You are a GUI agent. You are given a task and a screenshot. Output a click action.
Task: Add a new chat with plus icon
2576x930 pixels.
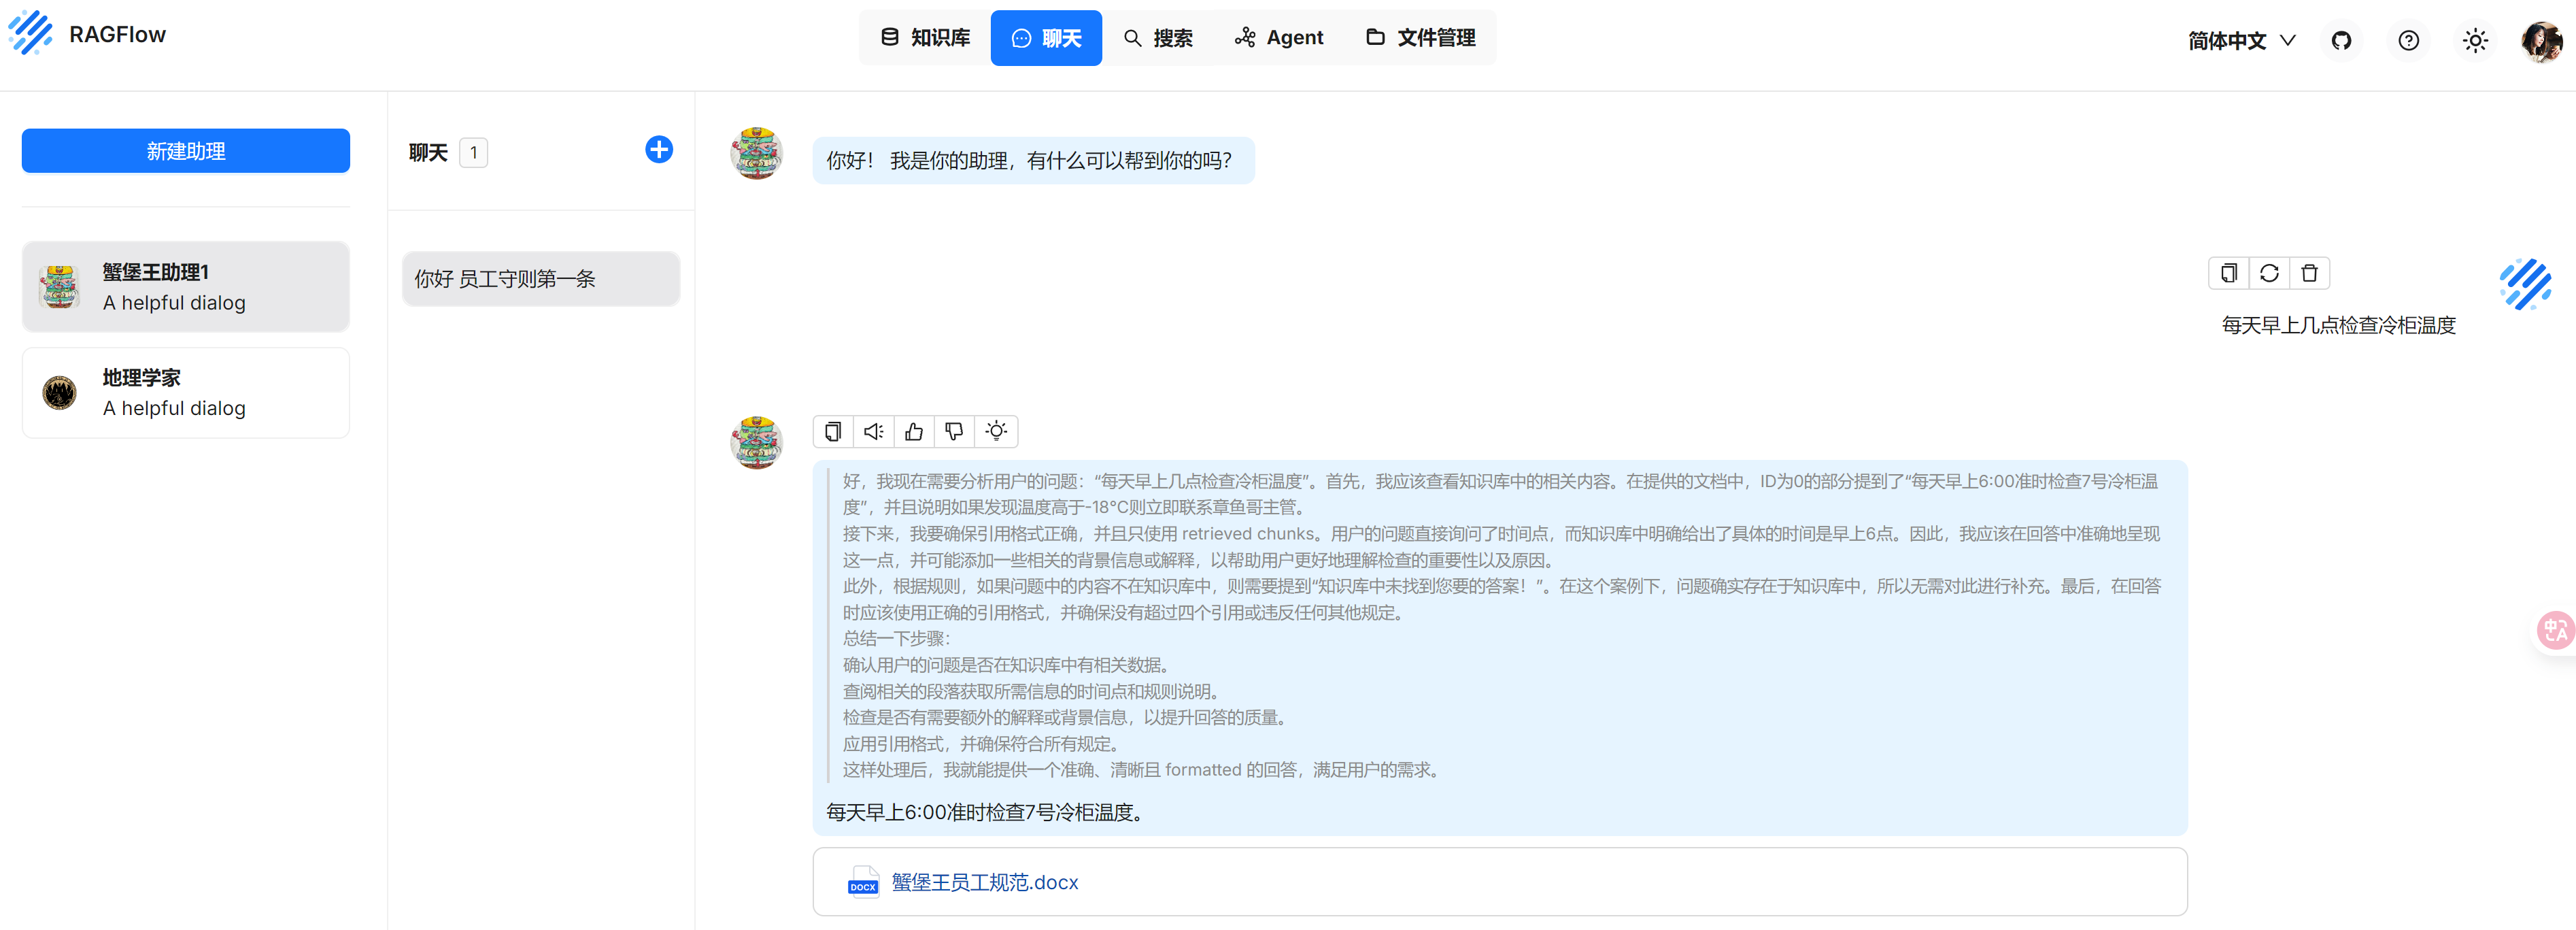(658, 150)
